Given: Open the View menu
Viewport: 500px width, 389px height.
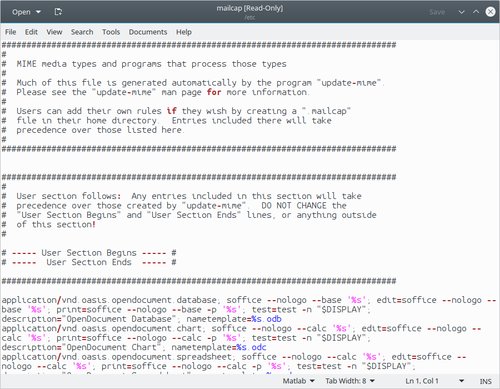Looking at the screenshot, I should tap(54, 32).
